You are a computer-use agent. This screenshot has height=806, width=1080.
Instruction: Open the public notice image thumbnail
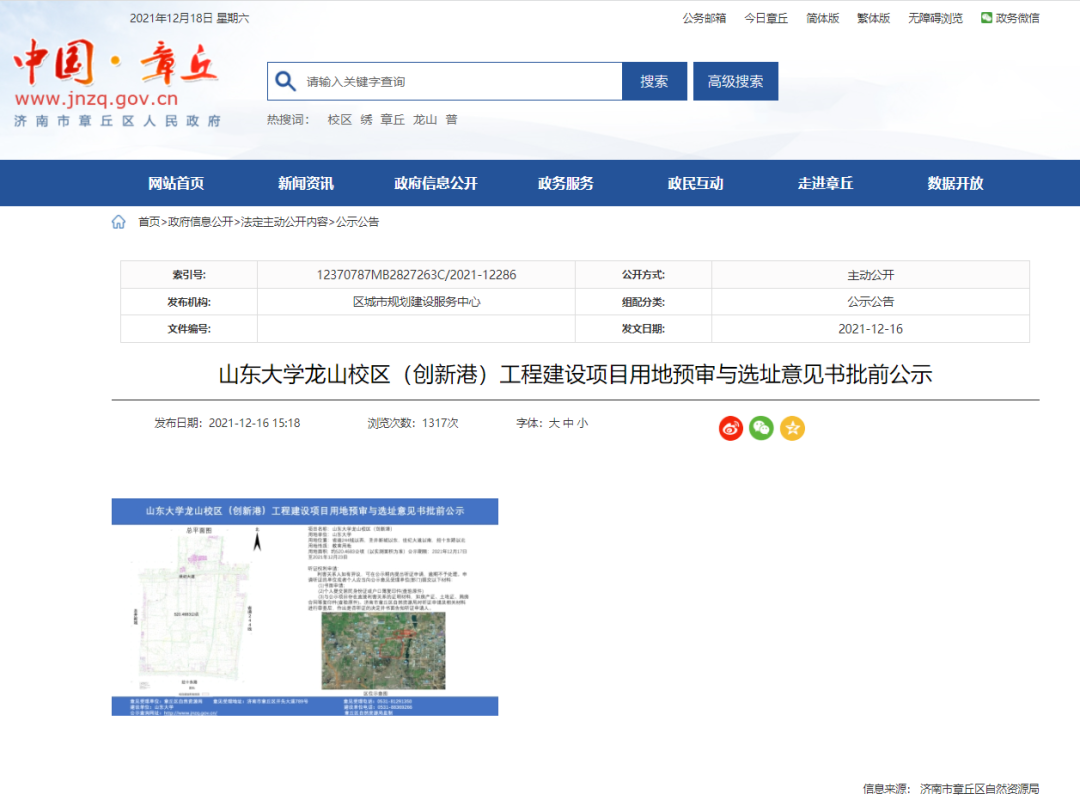(x=305, y=607)
